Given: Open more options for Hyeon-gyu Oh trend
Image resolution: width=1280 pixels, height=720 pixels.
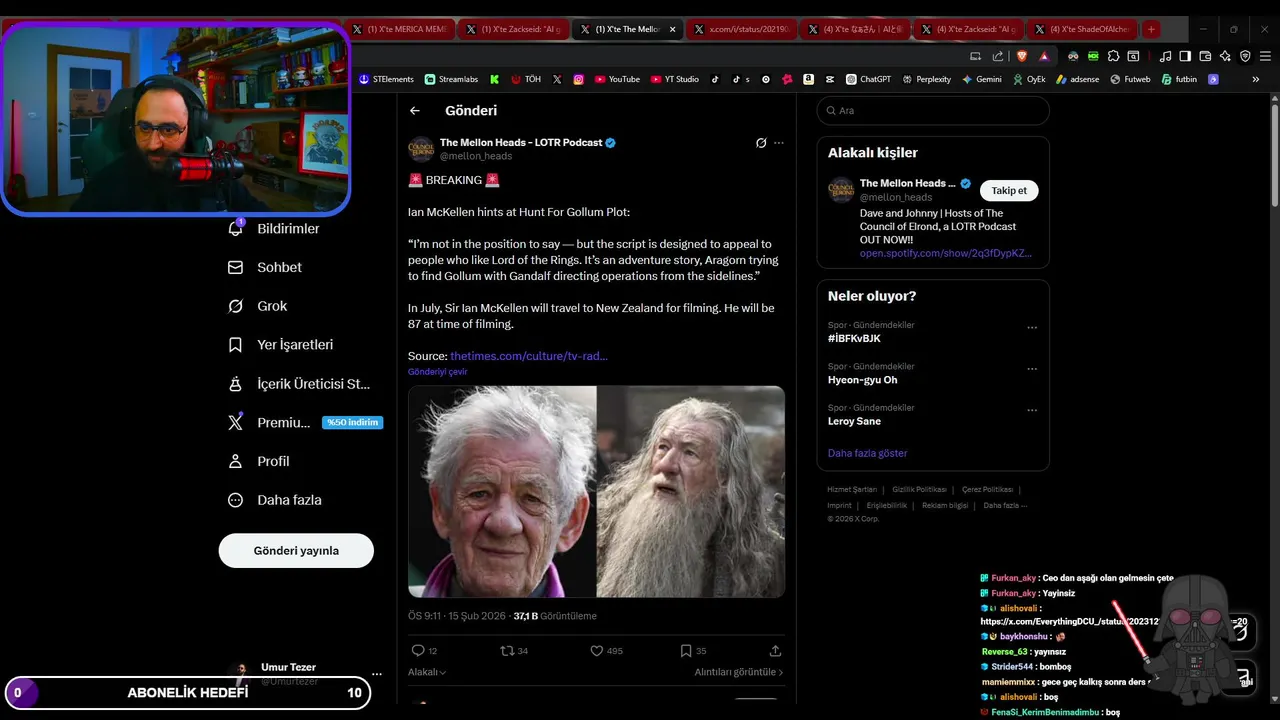Looking at the screenshot, I should pos(1032,369).
